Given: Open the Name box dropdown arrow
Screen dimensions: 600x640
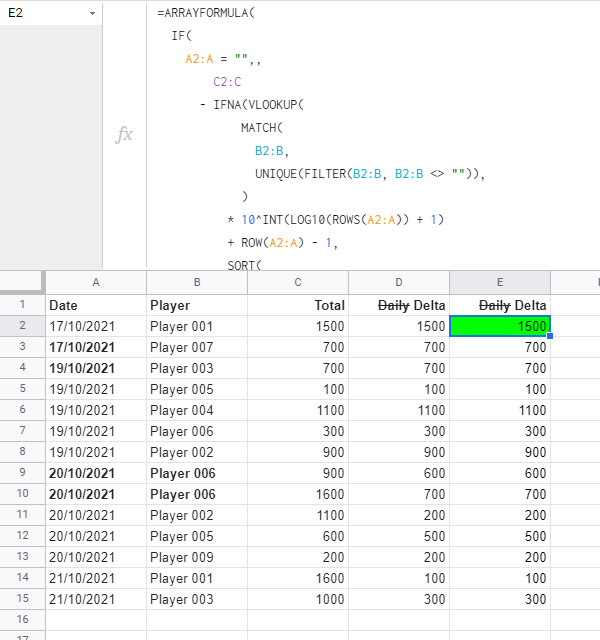Looking at the screenshot, I should tap(93, 13).
